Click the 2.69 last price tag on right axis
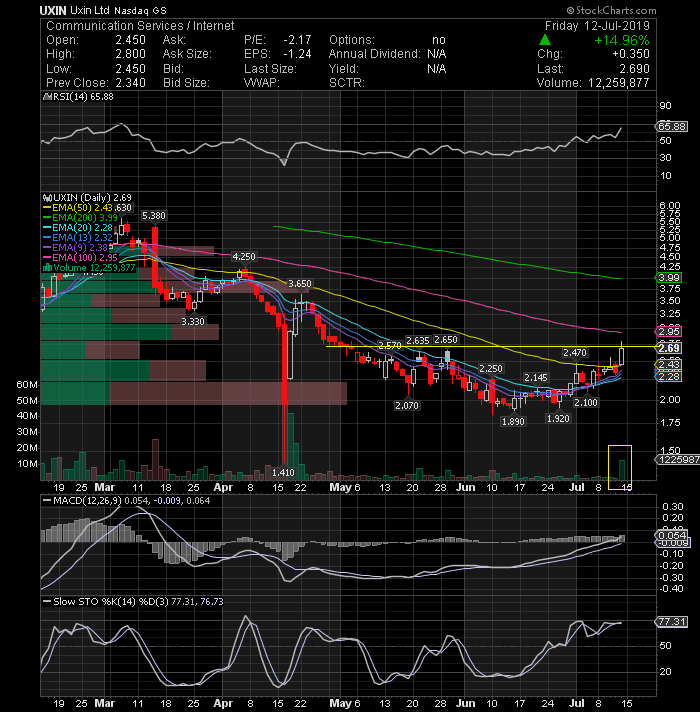Viewport: 700px width, 712px height. pos(669,348)
